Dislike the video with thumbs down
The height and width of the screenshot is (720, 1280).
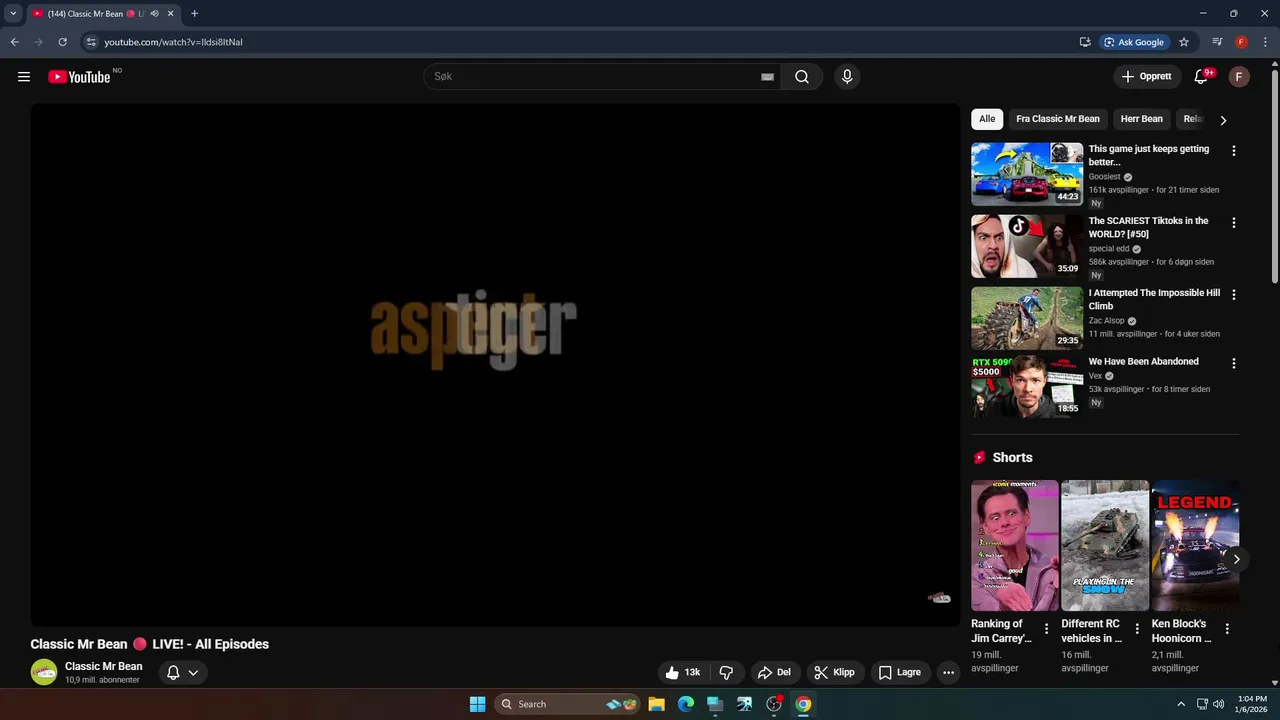[727, 673]
